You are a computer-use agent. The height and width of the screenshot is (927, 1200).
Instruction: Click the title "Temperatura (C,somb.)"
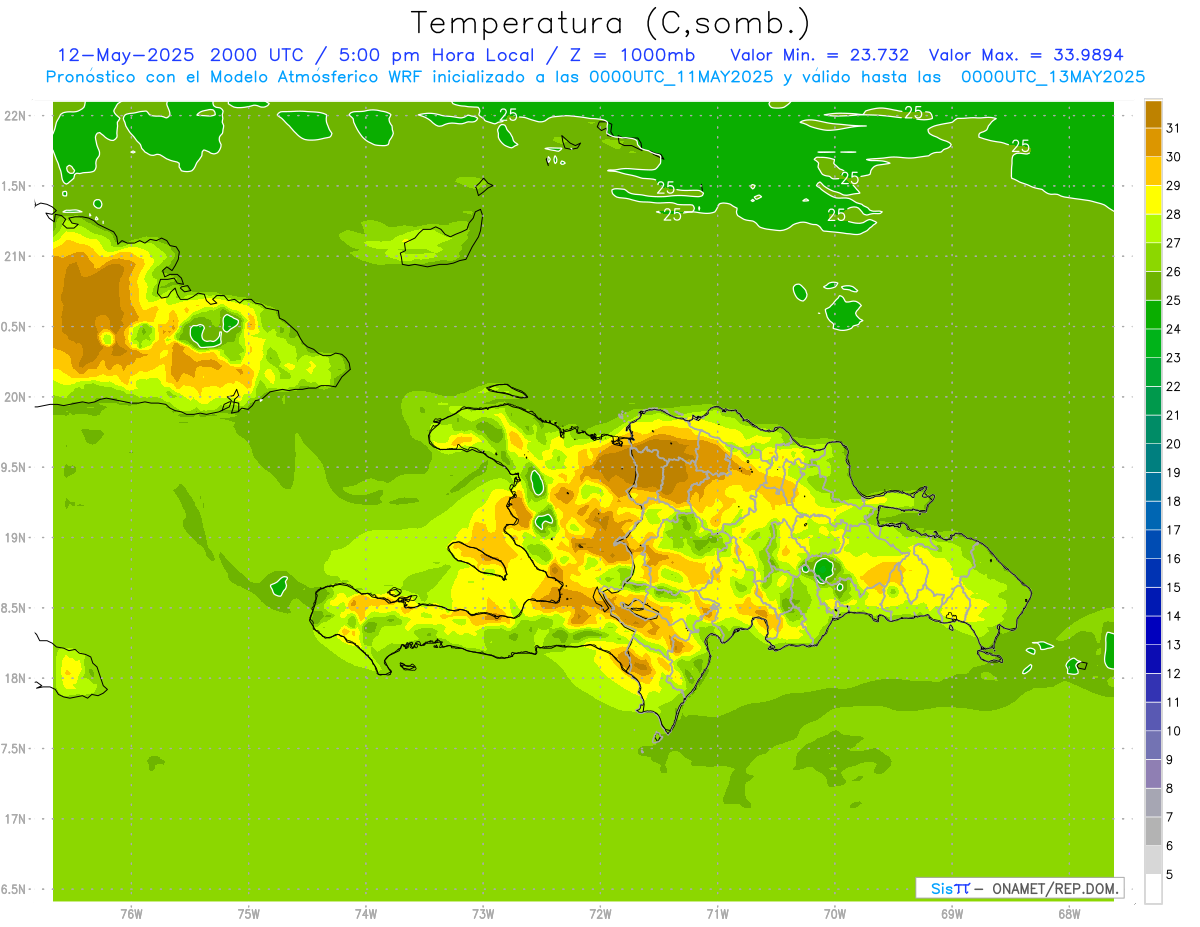point(611,23)
